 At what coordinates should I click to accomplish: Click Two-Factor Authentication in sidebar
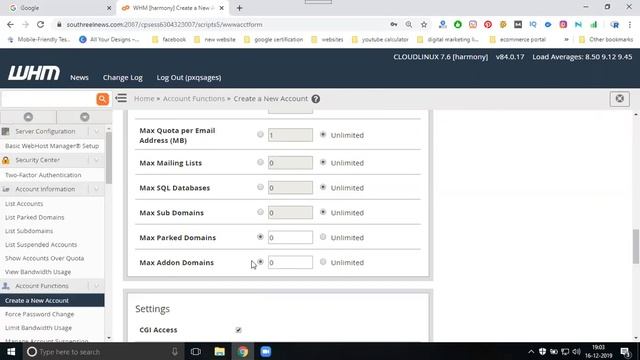point(43,175)
